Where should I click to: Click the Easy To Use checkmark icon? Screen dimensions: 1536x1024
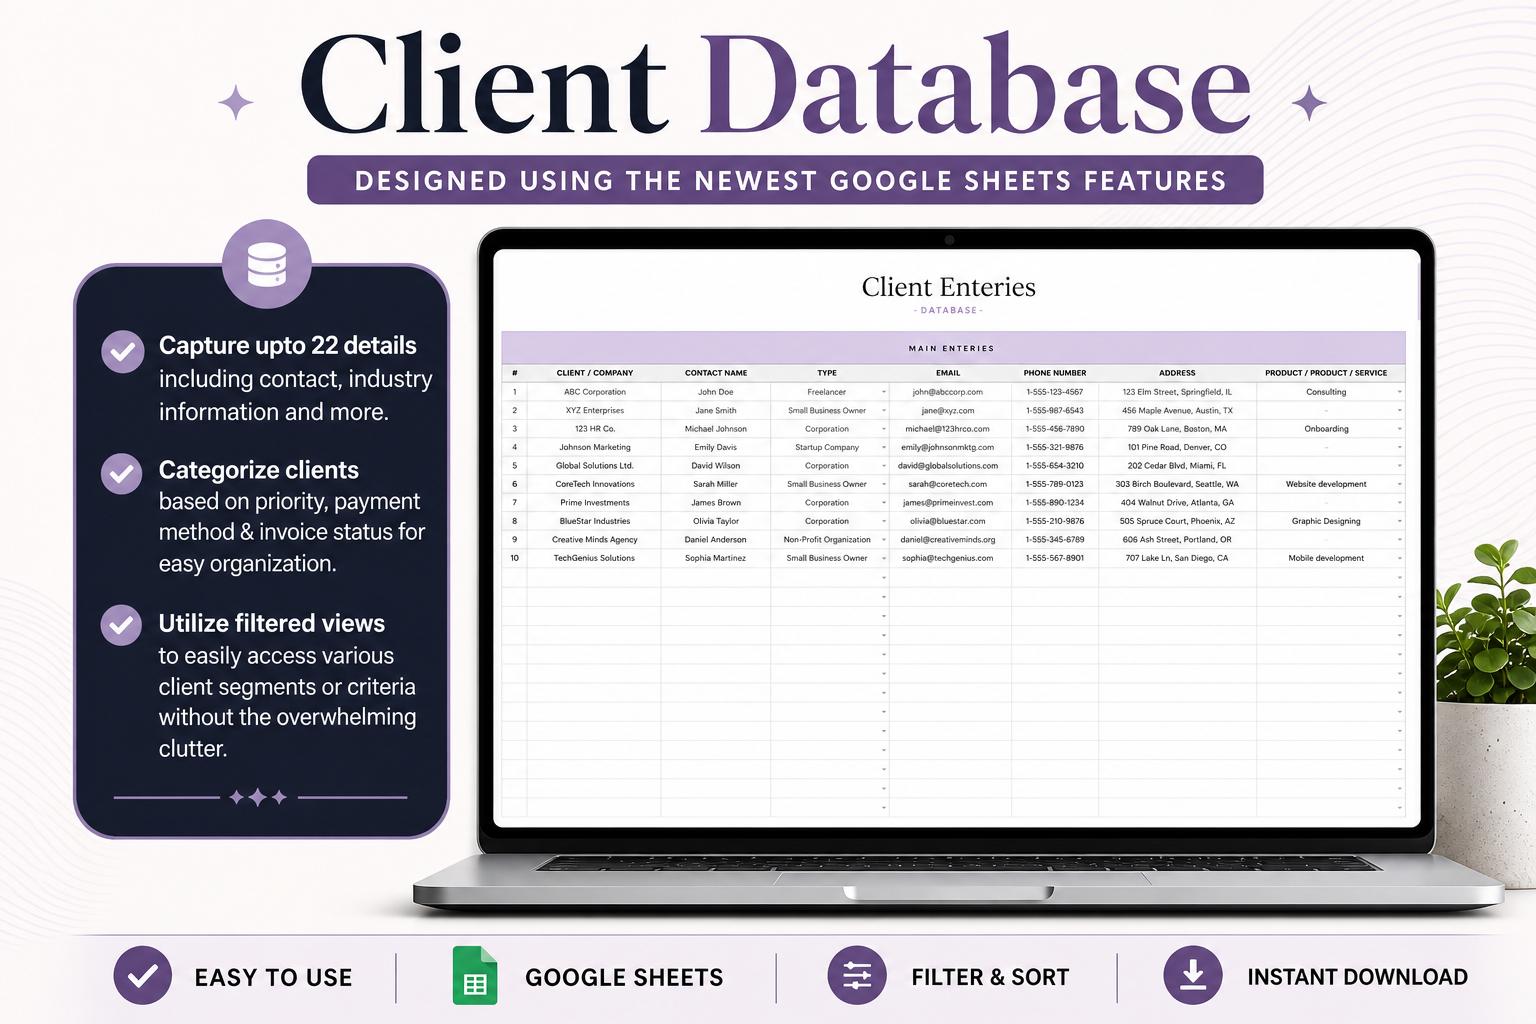tap(142, 976)
